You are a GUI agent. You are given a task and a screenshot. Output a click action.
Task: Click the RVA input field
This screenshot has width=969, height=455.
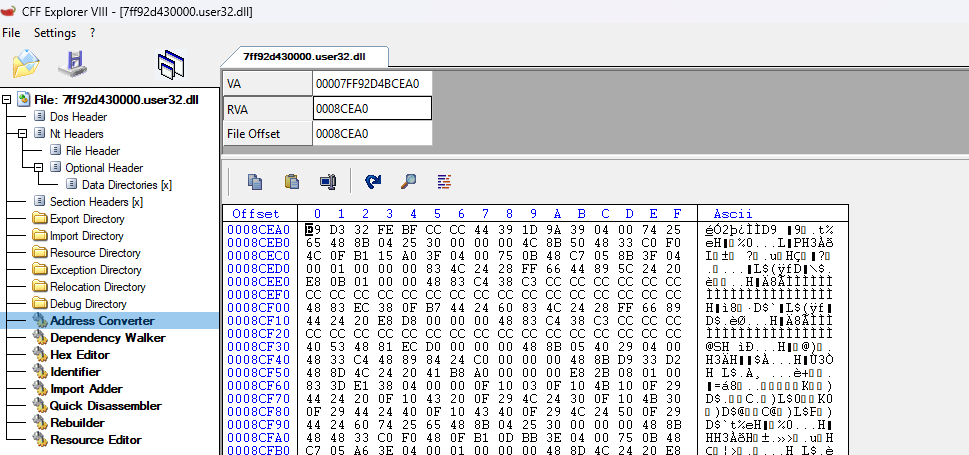(372, 108)
